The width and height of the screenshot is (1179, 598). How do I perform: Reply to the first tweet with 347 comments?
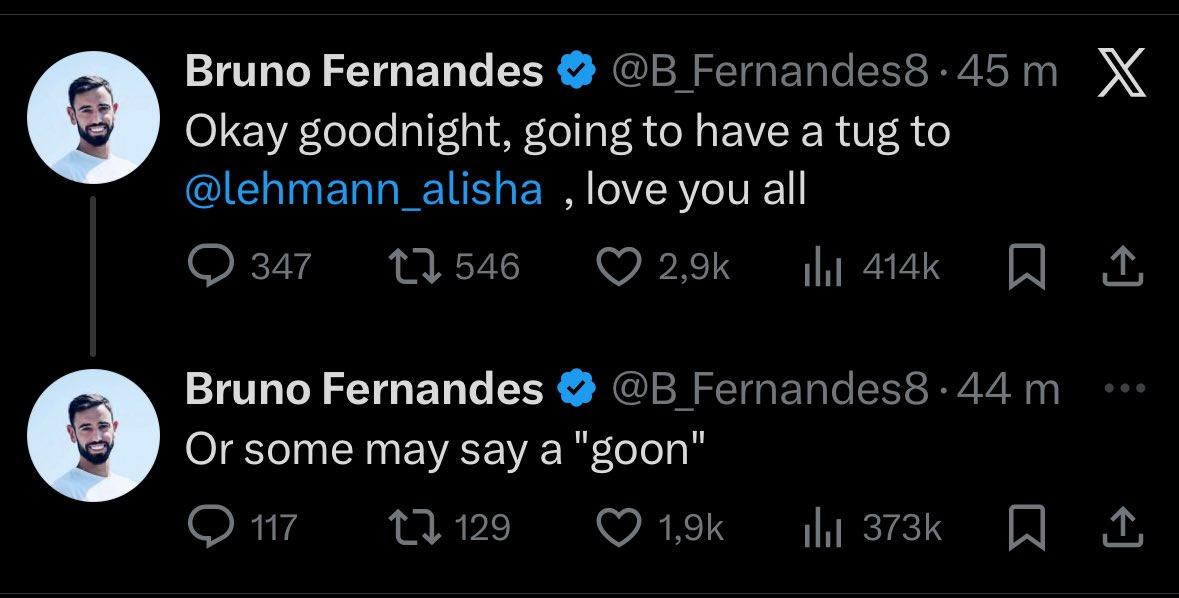(210, 265)
